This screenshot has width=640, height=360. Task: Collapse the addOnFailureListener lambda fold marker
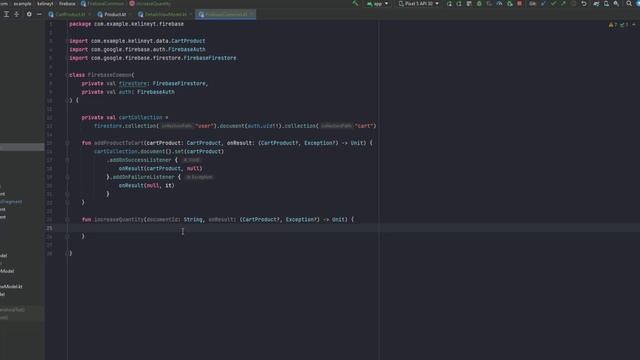pyautogui.click(x=67, y=177)
